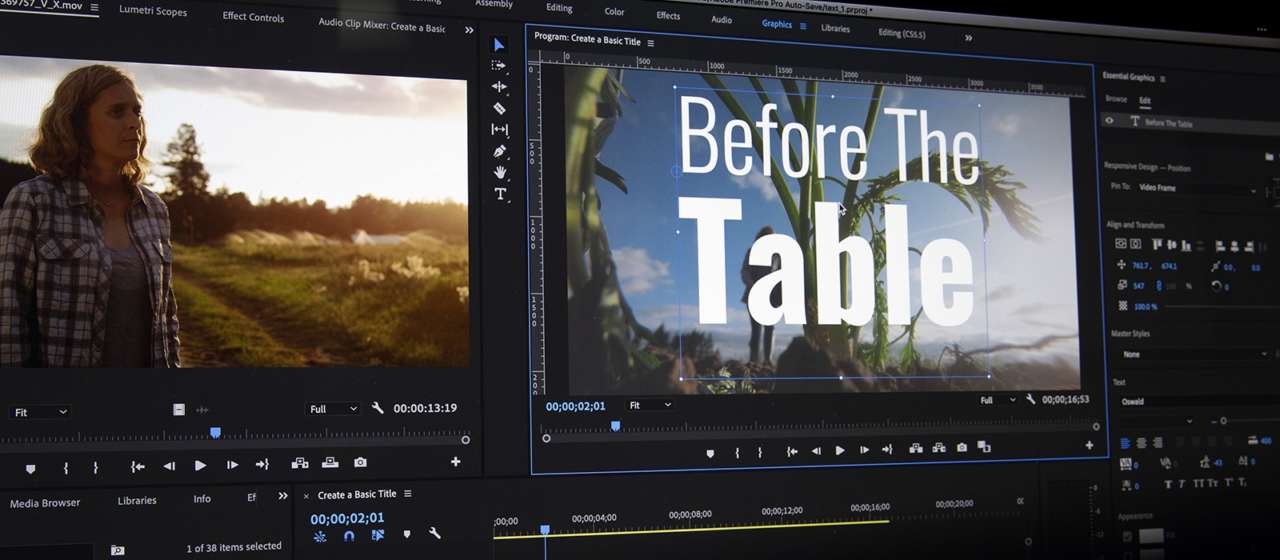Click Export Frame camera in Source monitor
Screen dimensions: 1280x560
click(360, 463)
